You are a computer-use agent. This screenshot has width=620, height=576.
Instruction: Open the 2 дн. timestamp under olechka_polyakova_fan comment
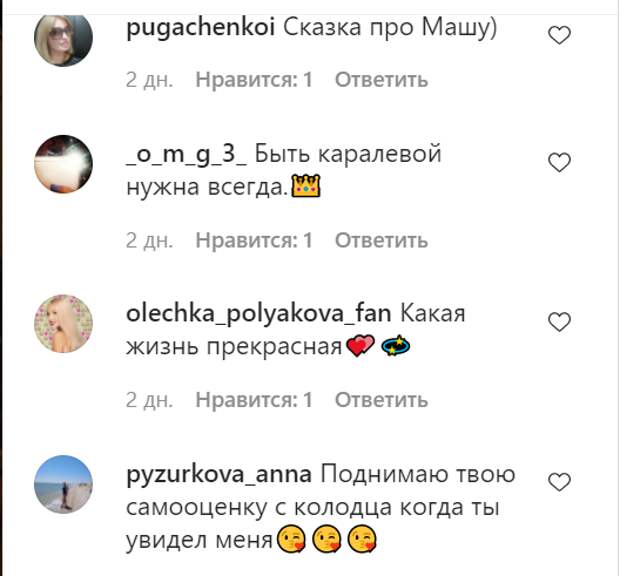coord(149,400)
